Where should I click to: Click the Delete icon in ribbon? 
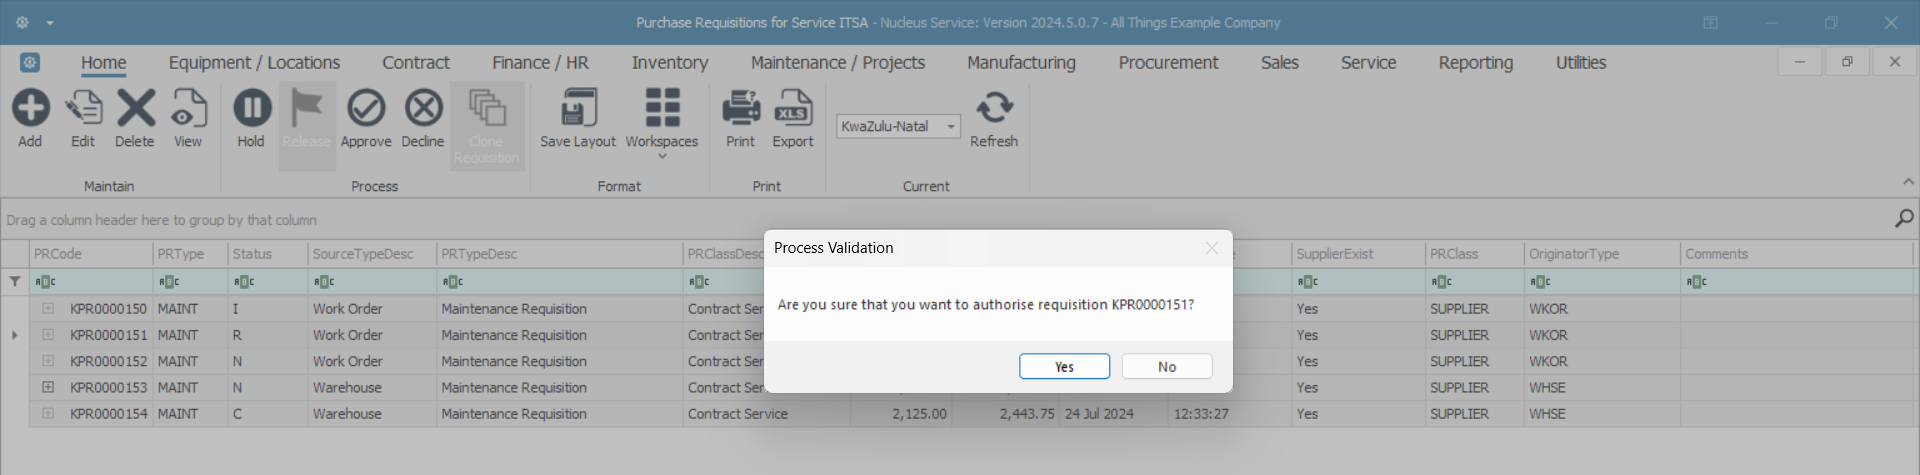click(x=135, y=109)
